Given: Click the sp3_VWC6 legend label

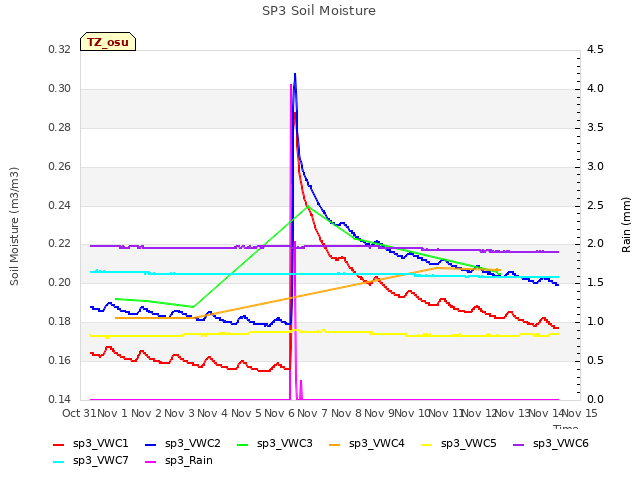Looking at the screenshot, I should 560,443.
